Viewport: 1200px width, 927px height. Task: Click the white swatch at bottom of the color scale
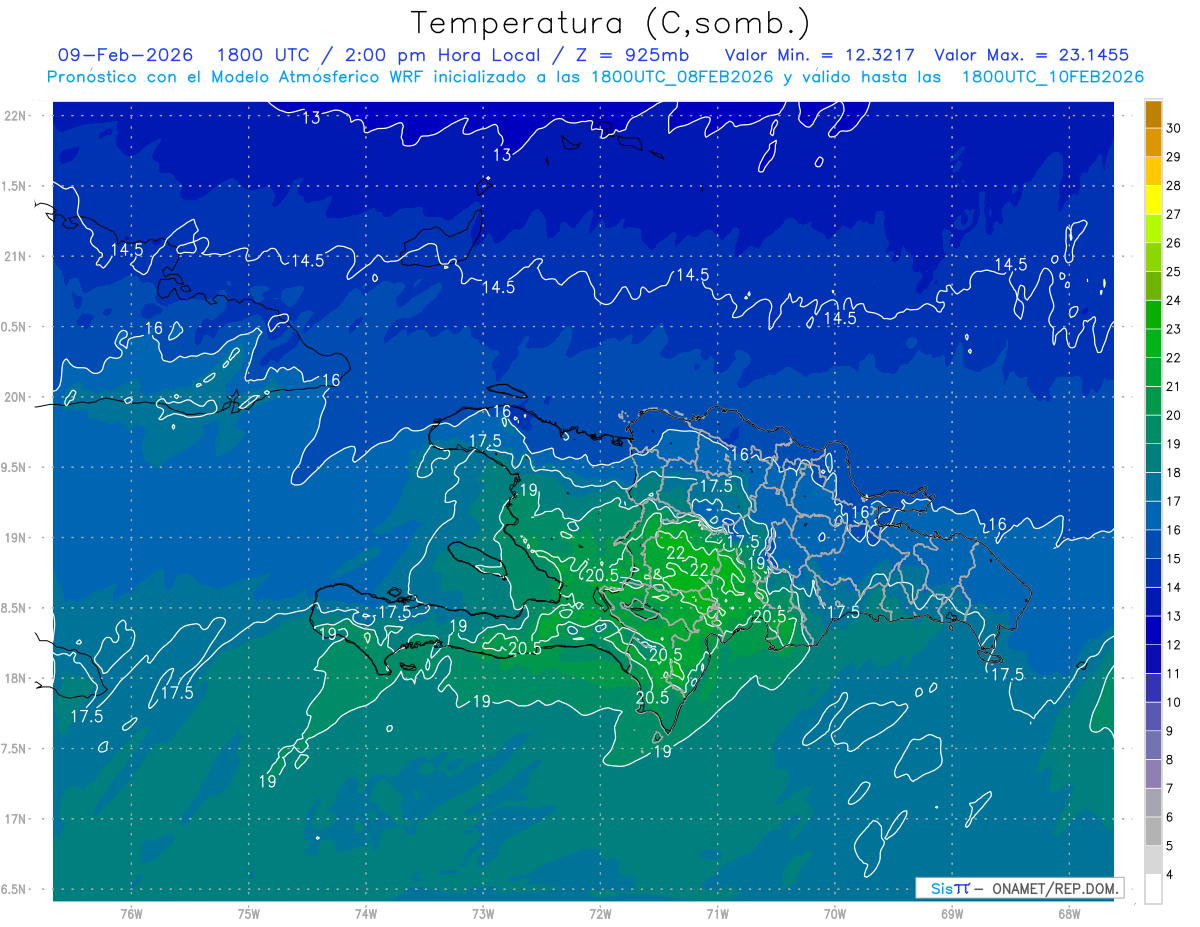click(1153, 889)
